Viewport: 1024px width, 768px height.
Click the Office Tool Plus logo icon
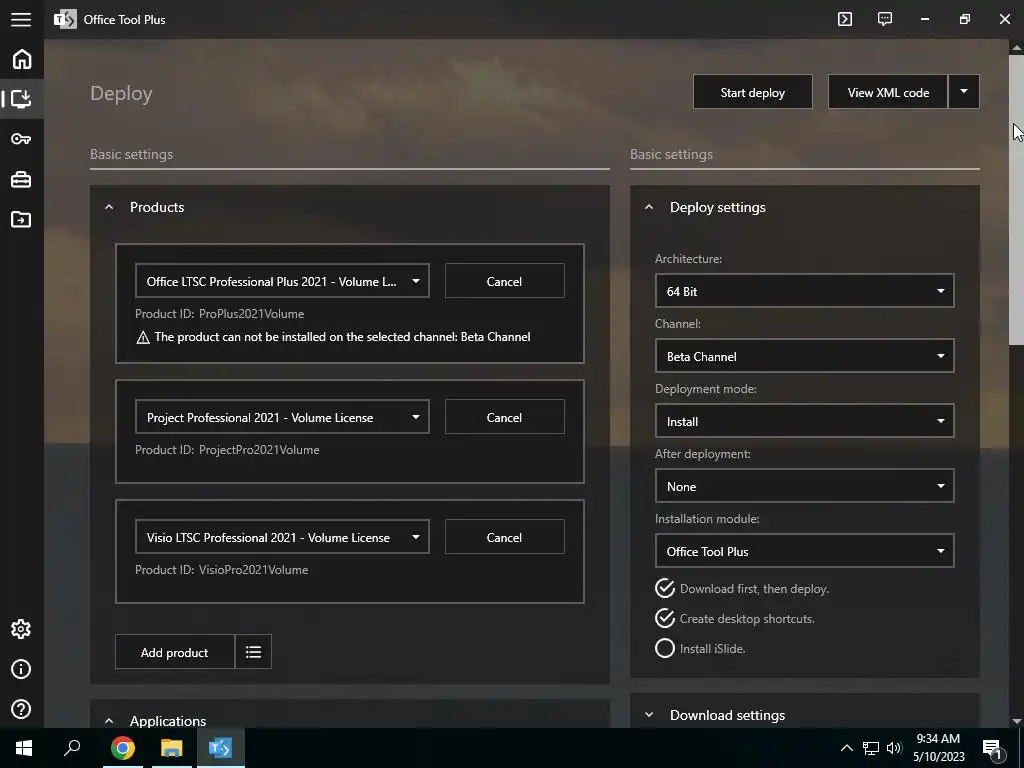coord(65,20)
